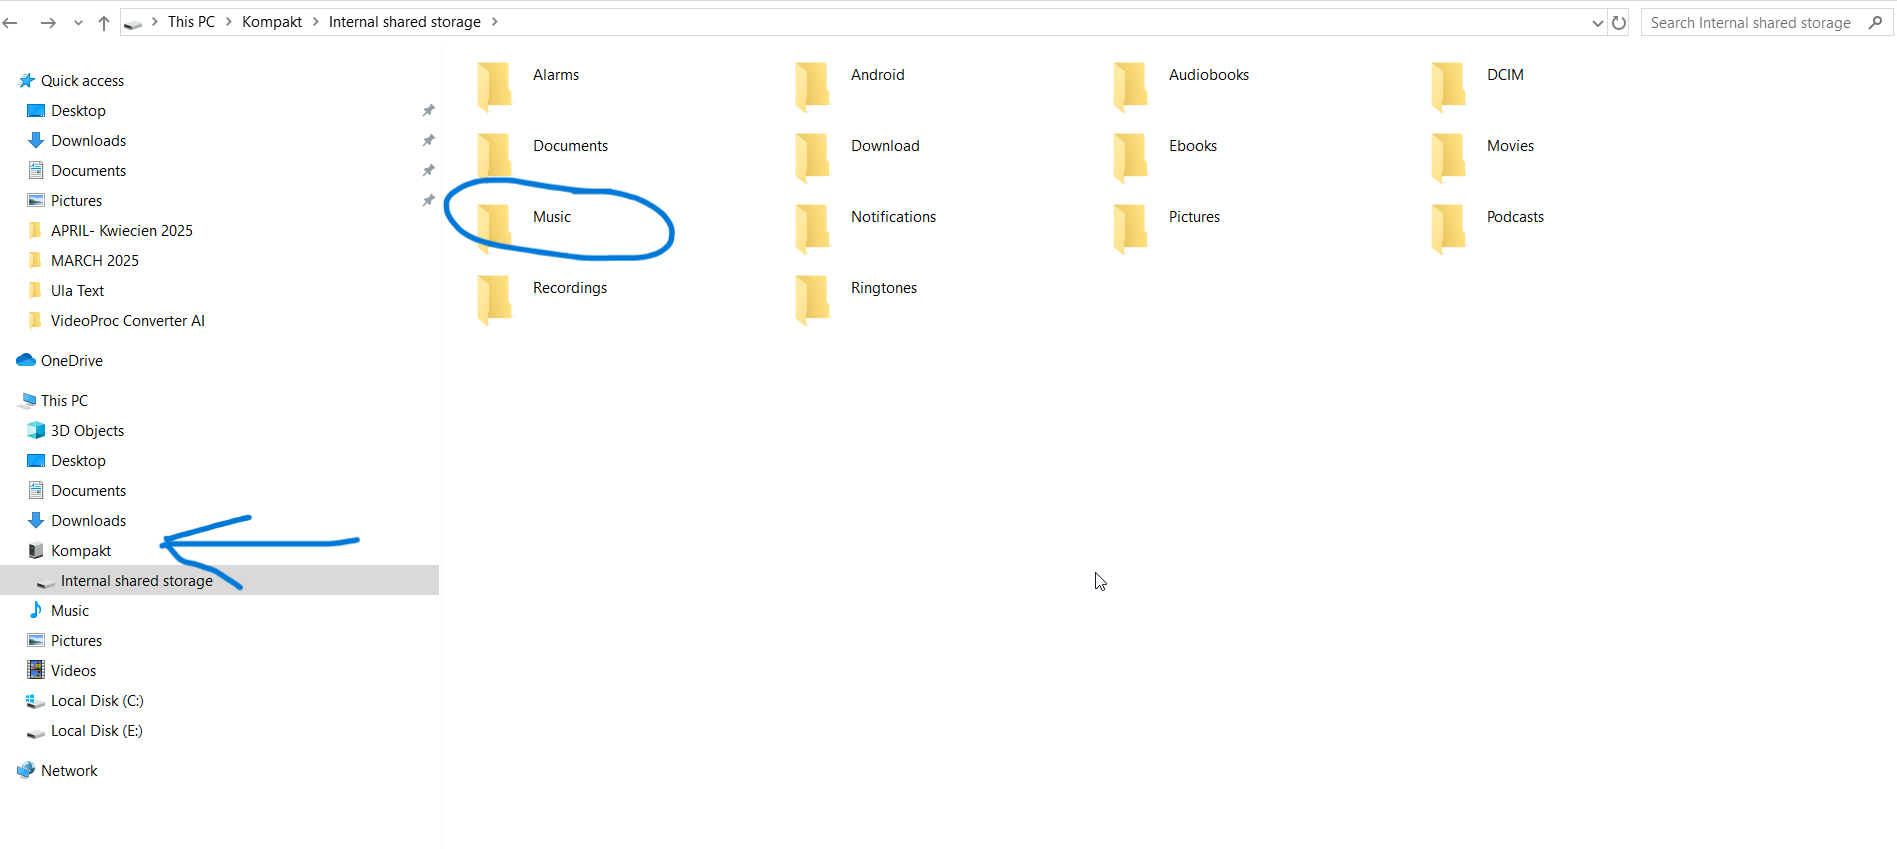Screen dimensions: 1897x849
Task: Open Local Disk (C:) in sidebar
Action: point(97,700)
